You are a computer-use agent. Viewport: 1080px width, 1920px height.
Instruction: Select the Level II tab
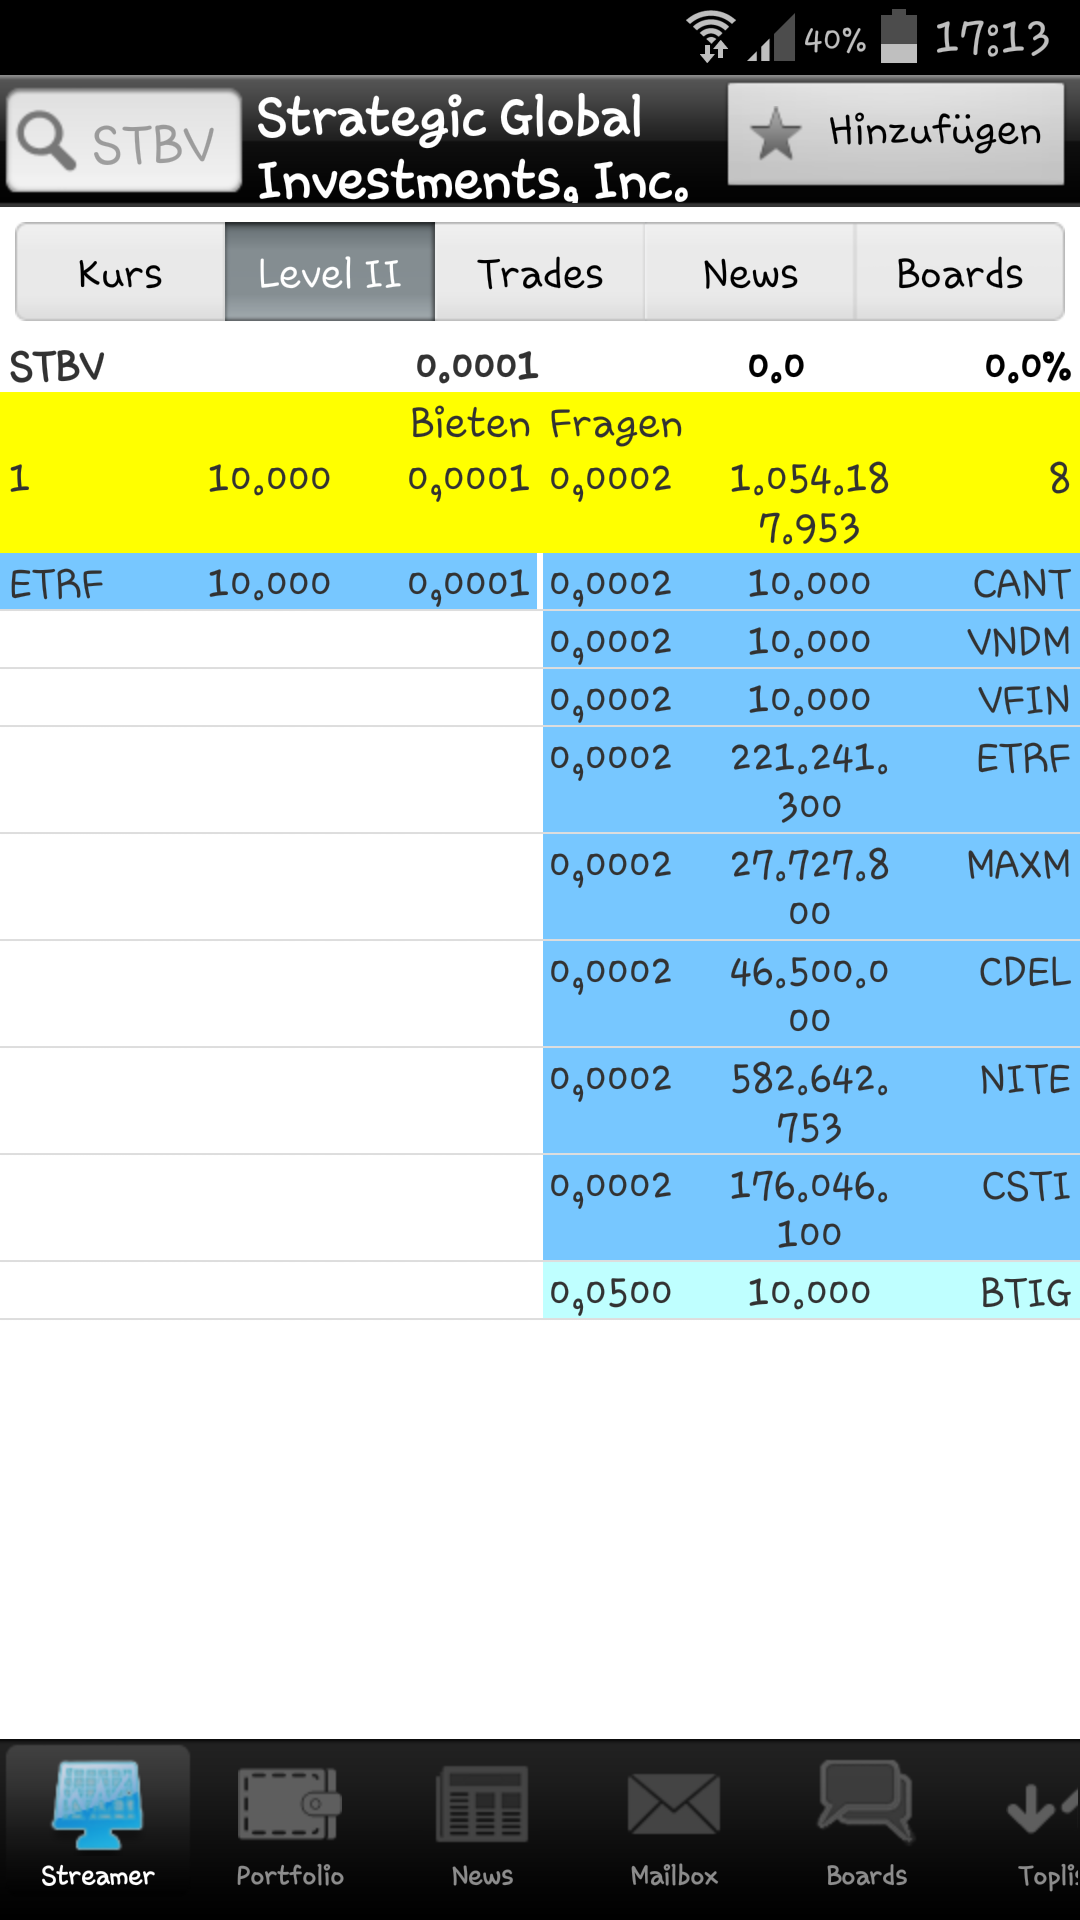coord(330,272)
